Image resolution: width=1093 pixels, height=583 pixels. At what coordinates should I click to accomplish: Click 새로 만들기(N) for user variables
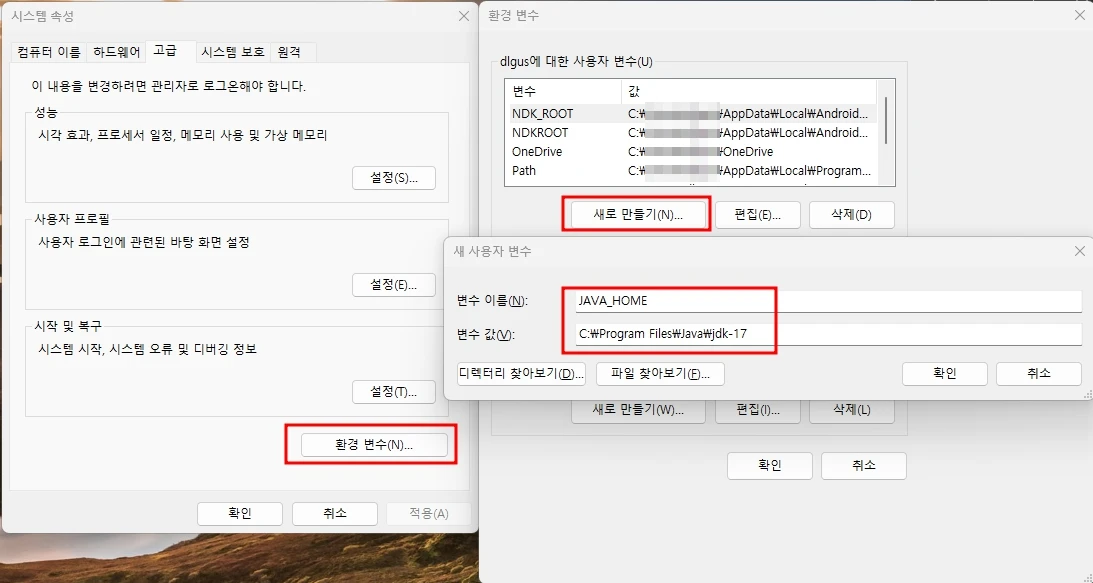637,213
